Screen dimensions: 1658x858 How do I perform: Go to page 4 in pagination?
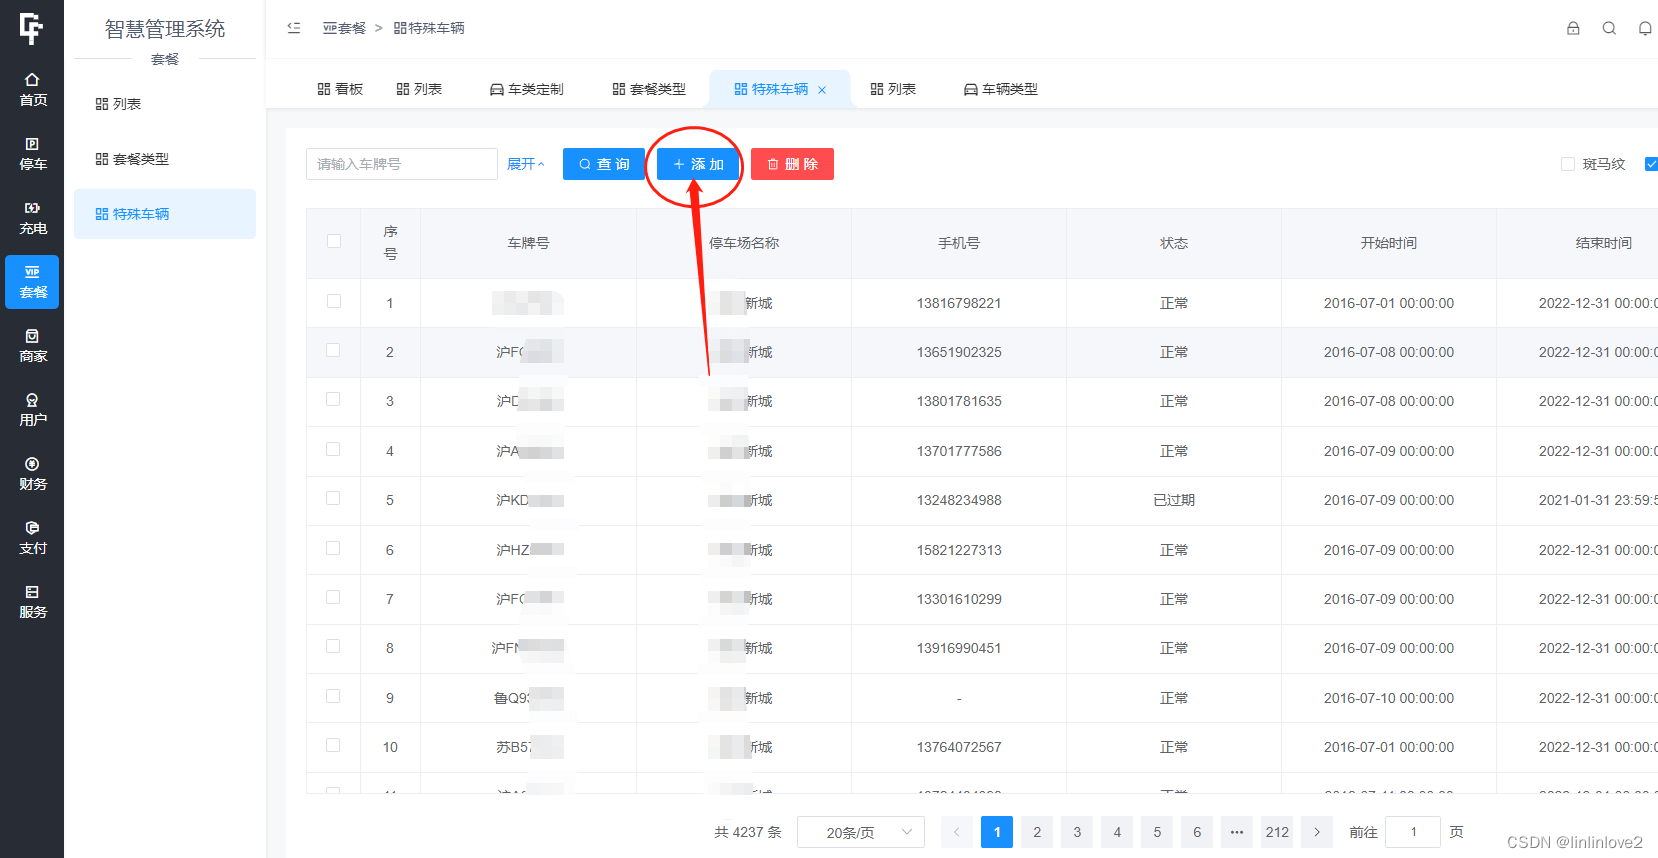coord(1117,832)
